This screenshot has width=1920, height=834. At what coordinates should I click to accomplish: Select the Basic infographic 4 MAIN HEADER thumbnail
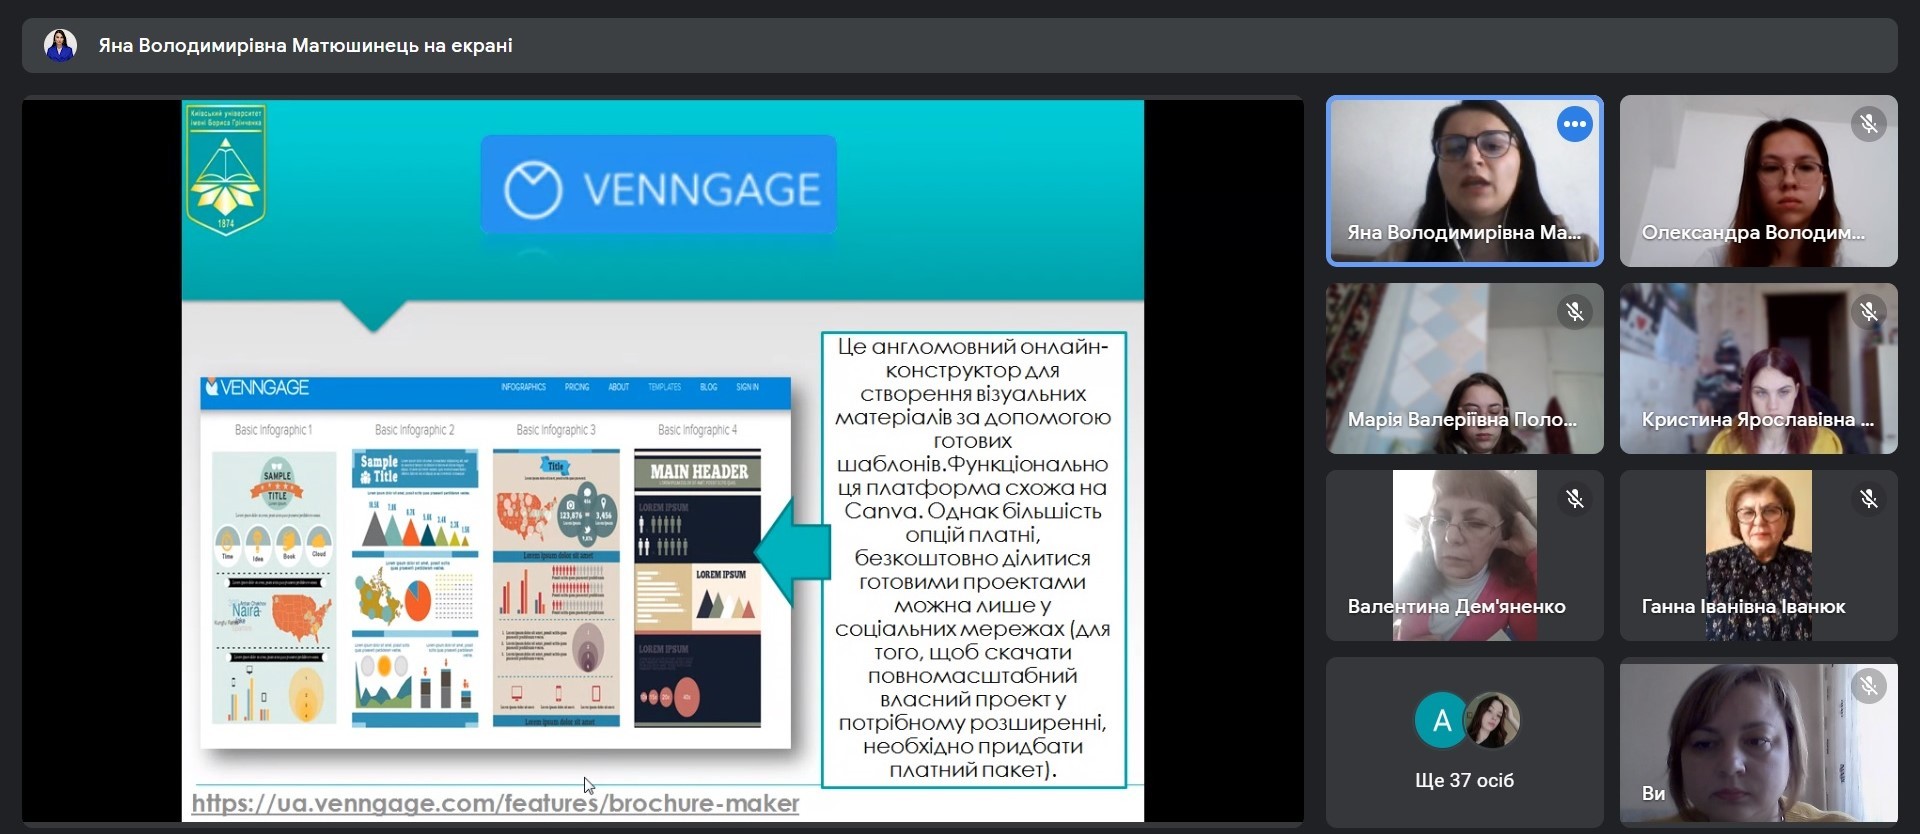click(697, 586)
